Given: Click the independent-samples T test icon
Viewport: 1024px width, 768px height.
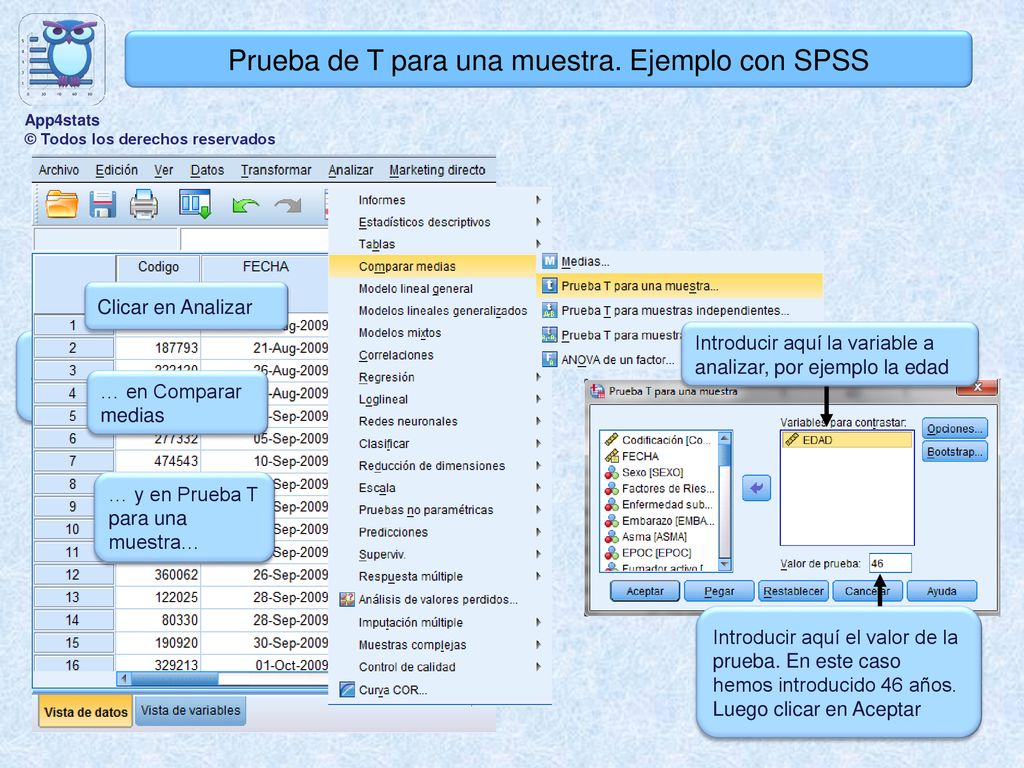Looking at the screenshot, I should pyautogui.click(x=550, y=310).
